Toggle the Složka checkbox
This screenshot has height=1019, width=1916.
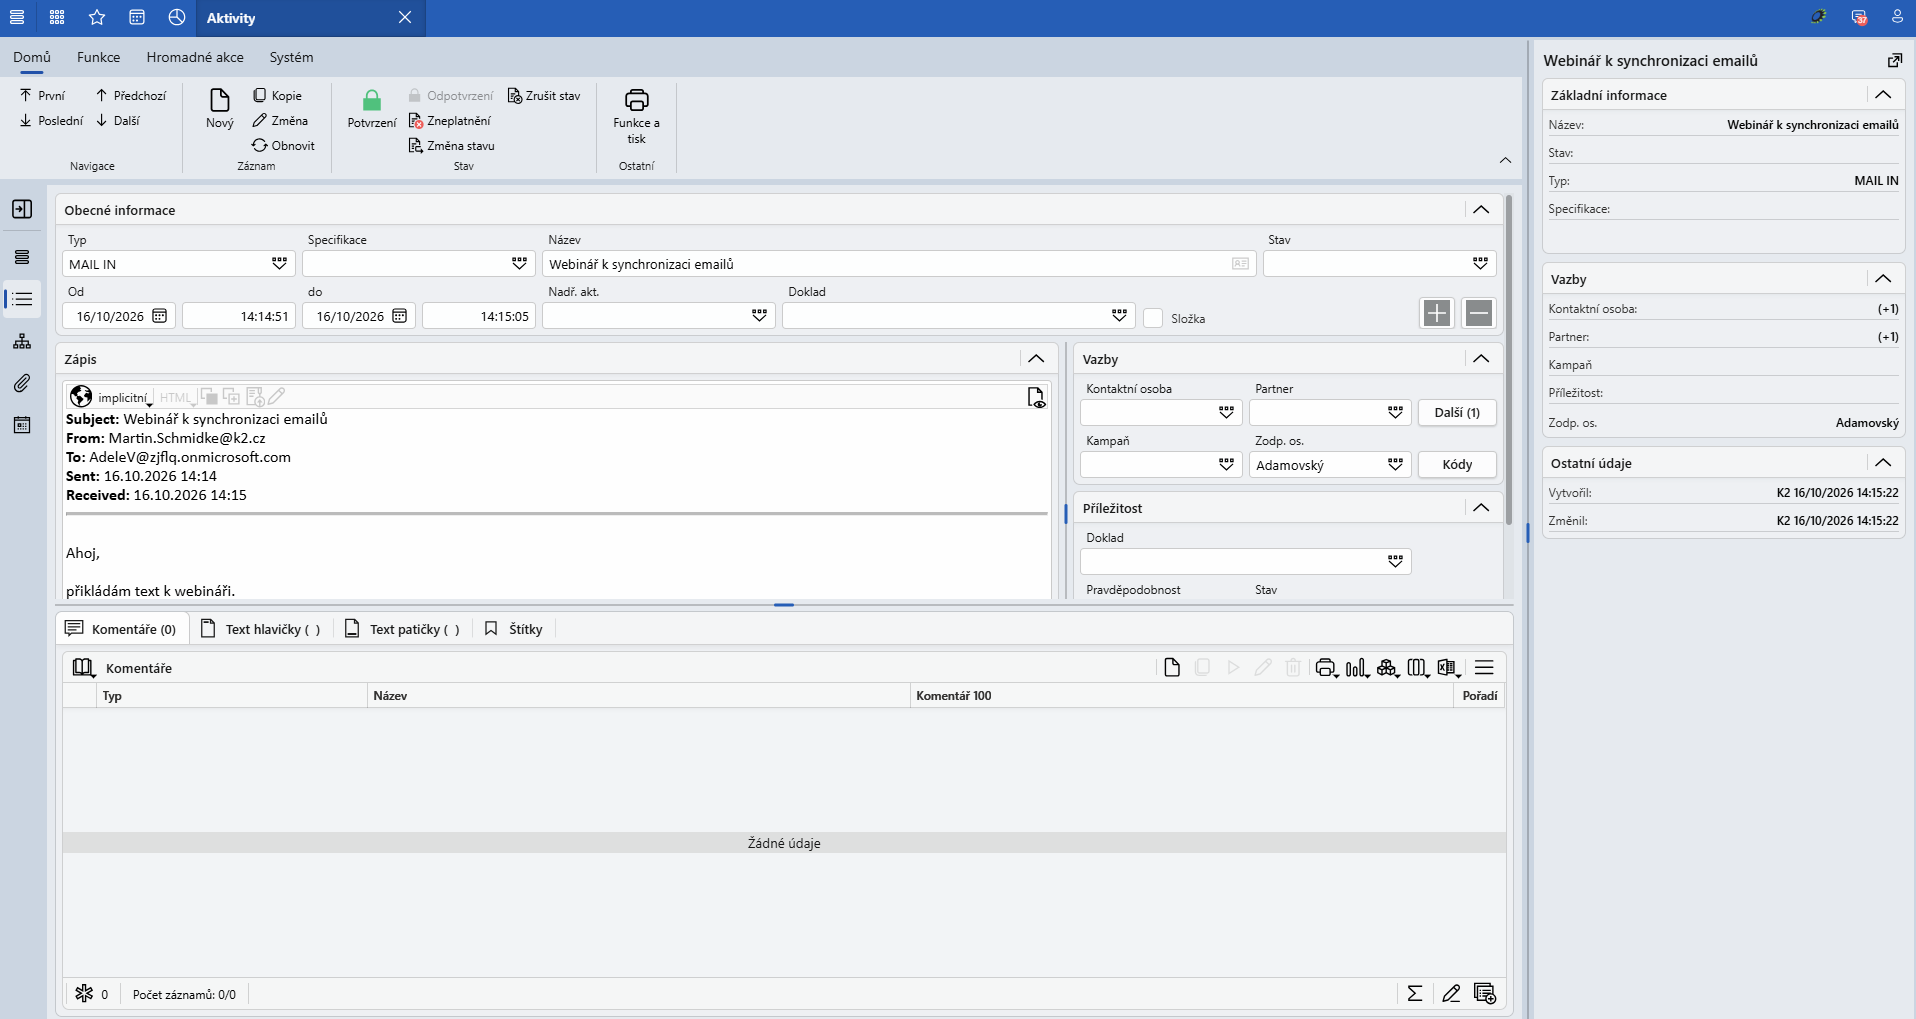pyautogui.click(x=1153, y=318)
